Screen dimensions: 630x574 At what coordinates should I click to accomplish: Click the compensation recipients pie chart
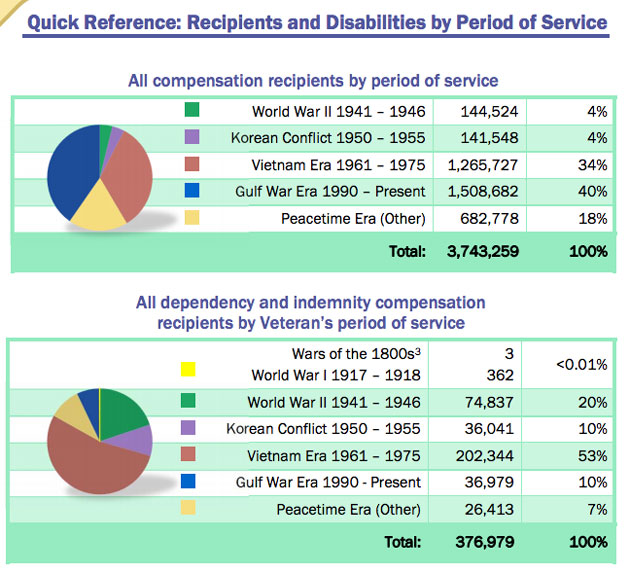[100, 176]
